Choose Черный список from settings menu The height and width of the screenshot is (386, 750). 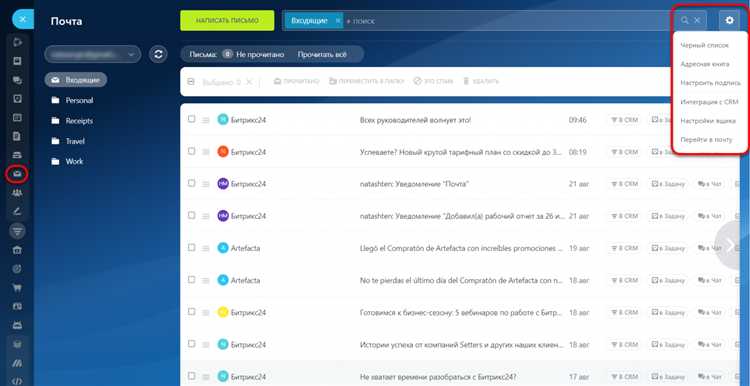(705, 45)
